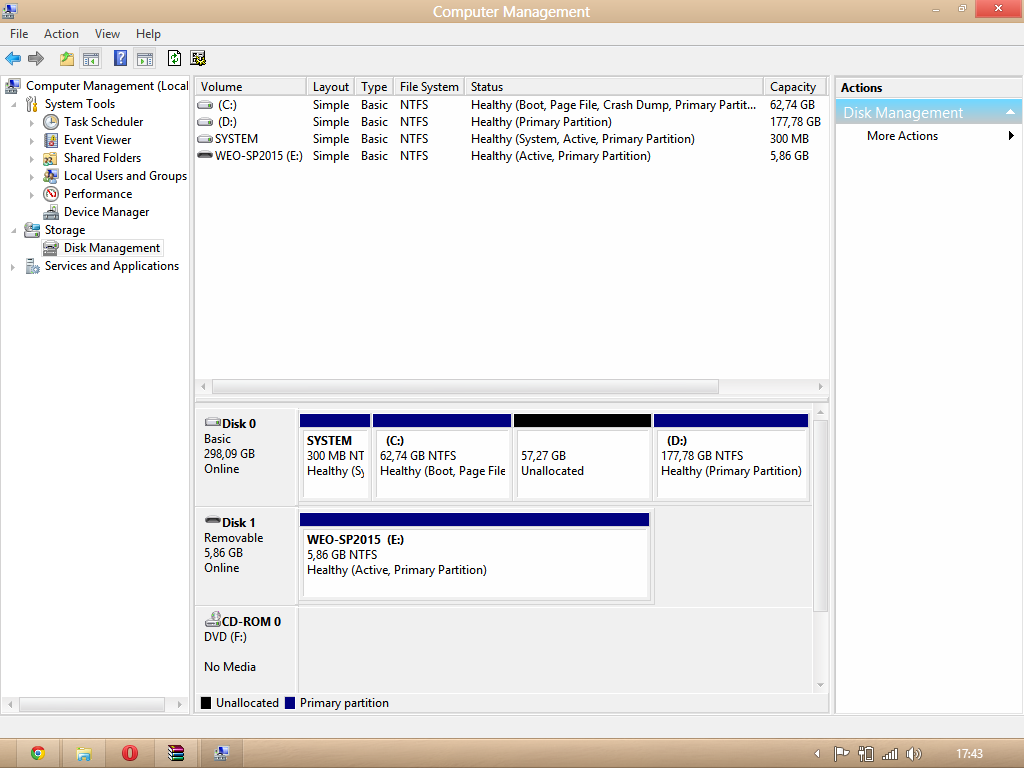Screen dimensions: 1024x768
Task: Select Performance in the tree
Action: (98, 194)
